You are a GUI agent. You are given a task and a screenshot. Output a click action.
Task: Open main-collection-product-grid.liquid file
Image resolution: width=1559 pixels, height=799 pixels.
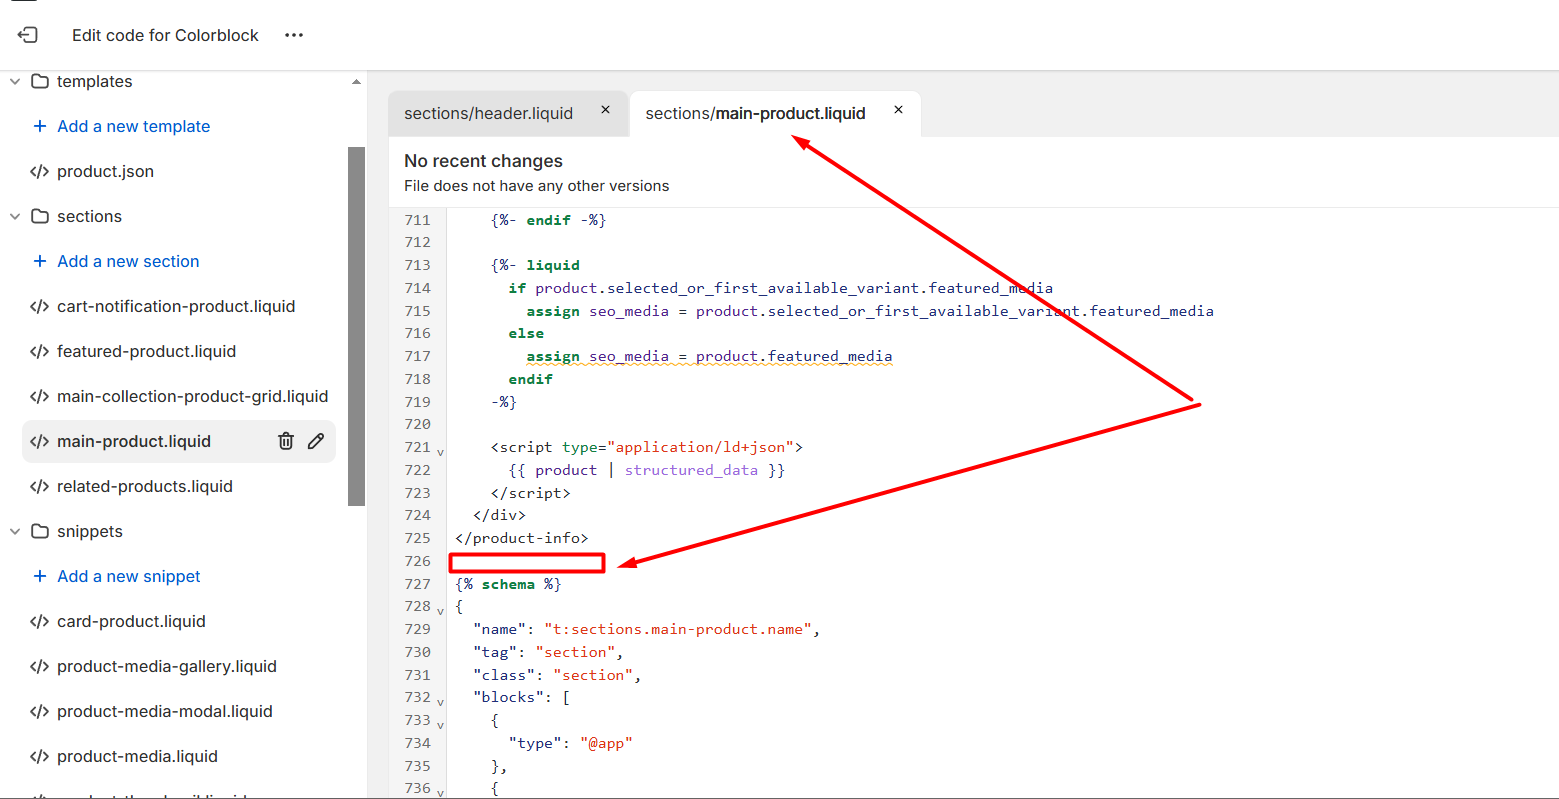tap(192, 396)
